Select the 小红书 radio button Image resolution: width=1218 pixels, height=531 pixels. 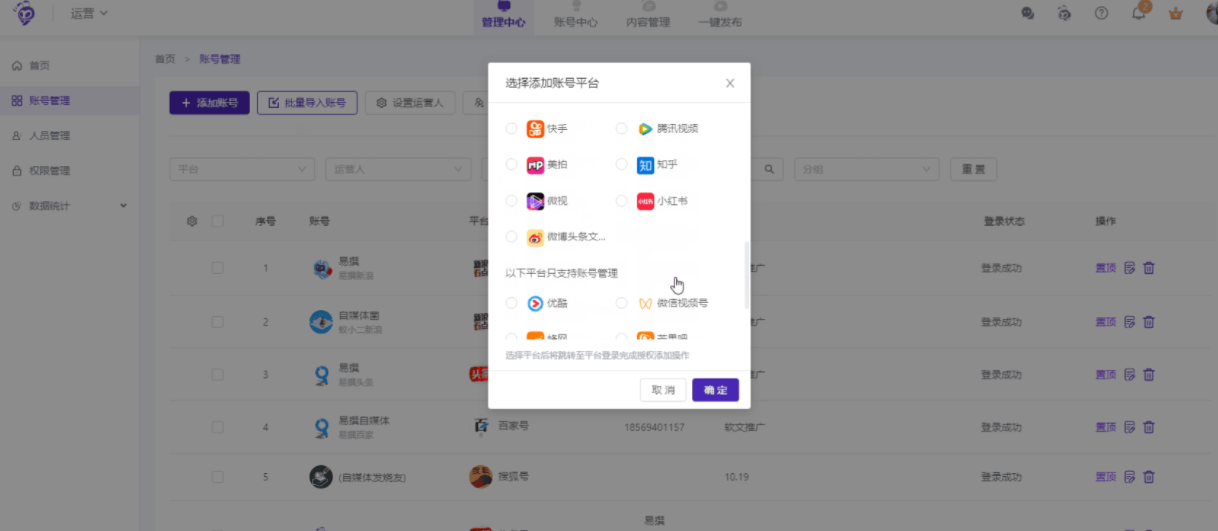tap(622, 201)
